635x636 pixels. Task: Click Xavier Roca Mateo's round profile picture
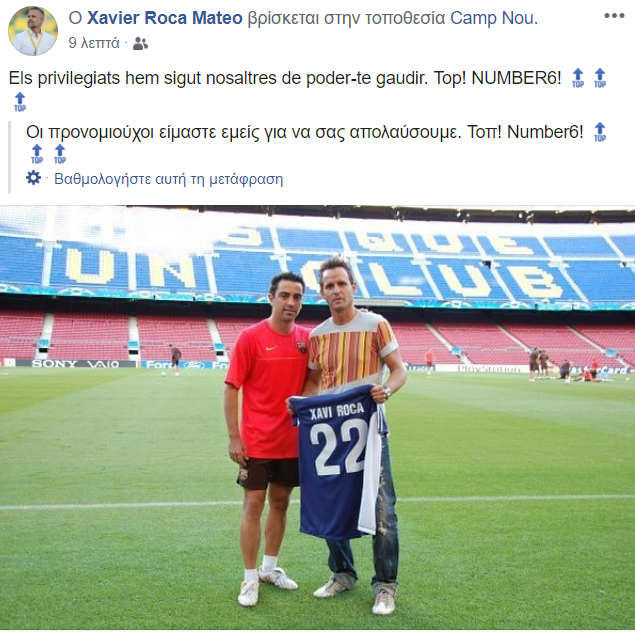(33, 31)
